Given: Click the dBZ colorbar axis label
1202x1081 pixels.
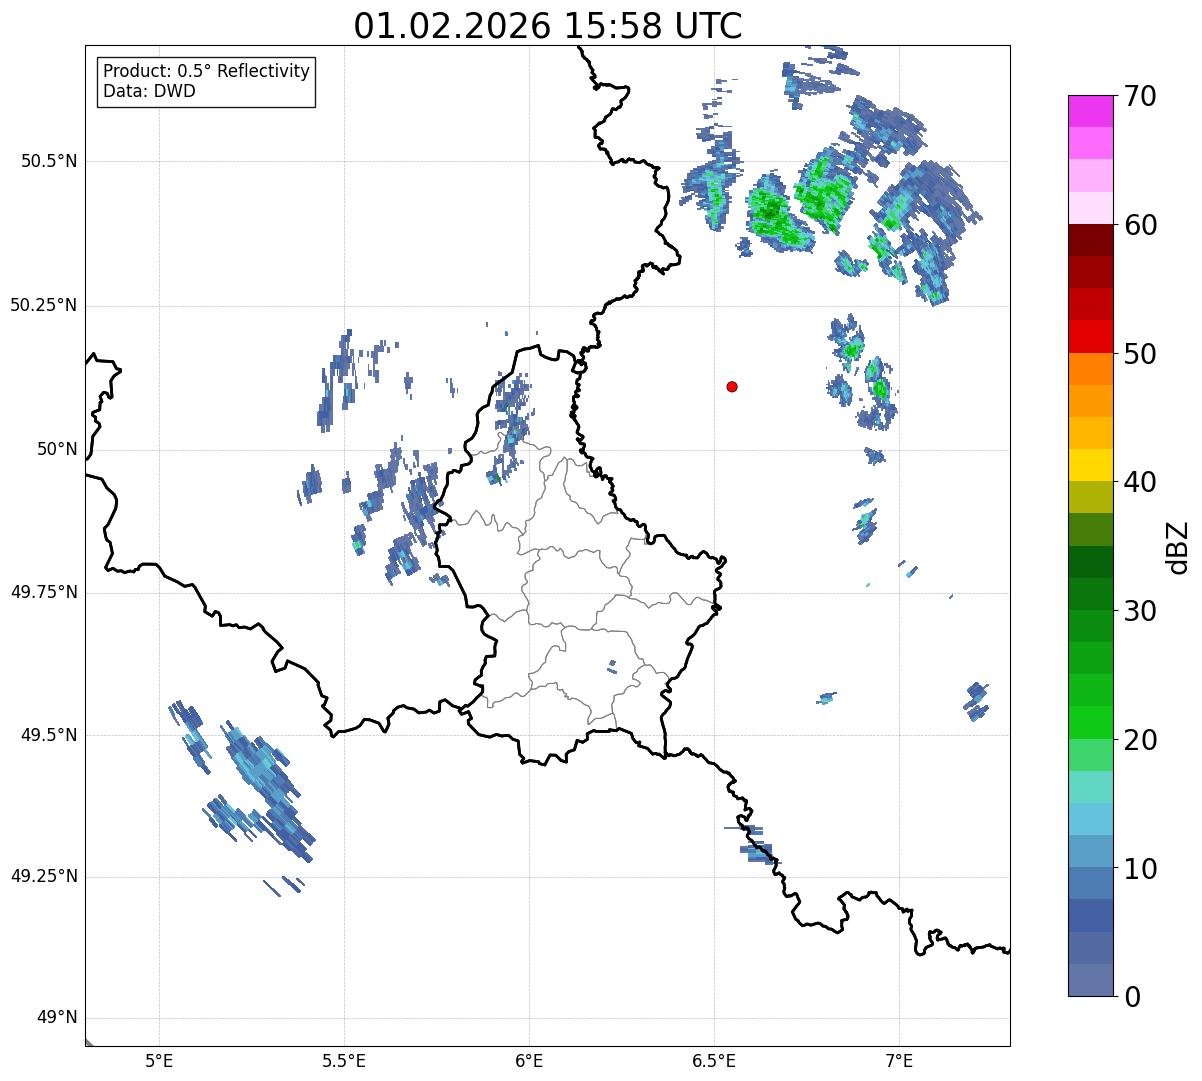Looking at the screenshot, I should pos(1178,546).
